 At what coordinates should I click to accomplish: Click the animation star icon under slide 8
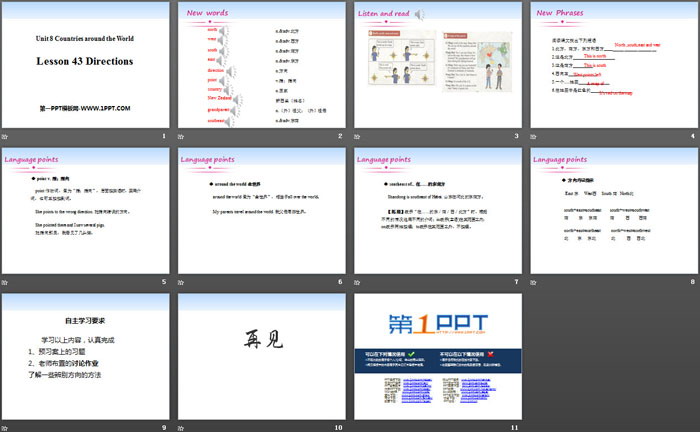click(x=533, y=282)
